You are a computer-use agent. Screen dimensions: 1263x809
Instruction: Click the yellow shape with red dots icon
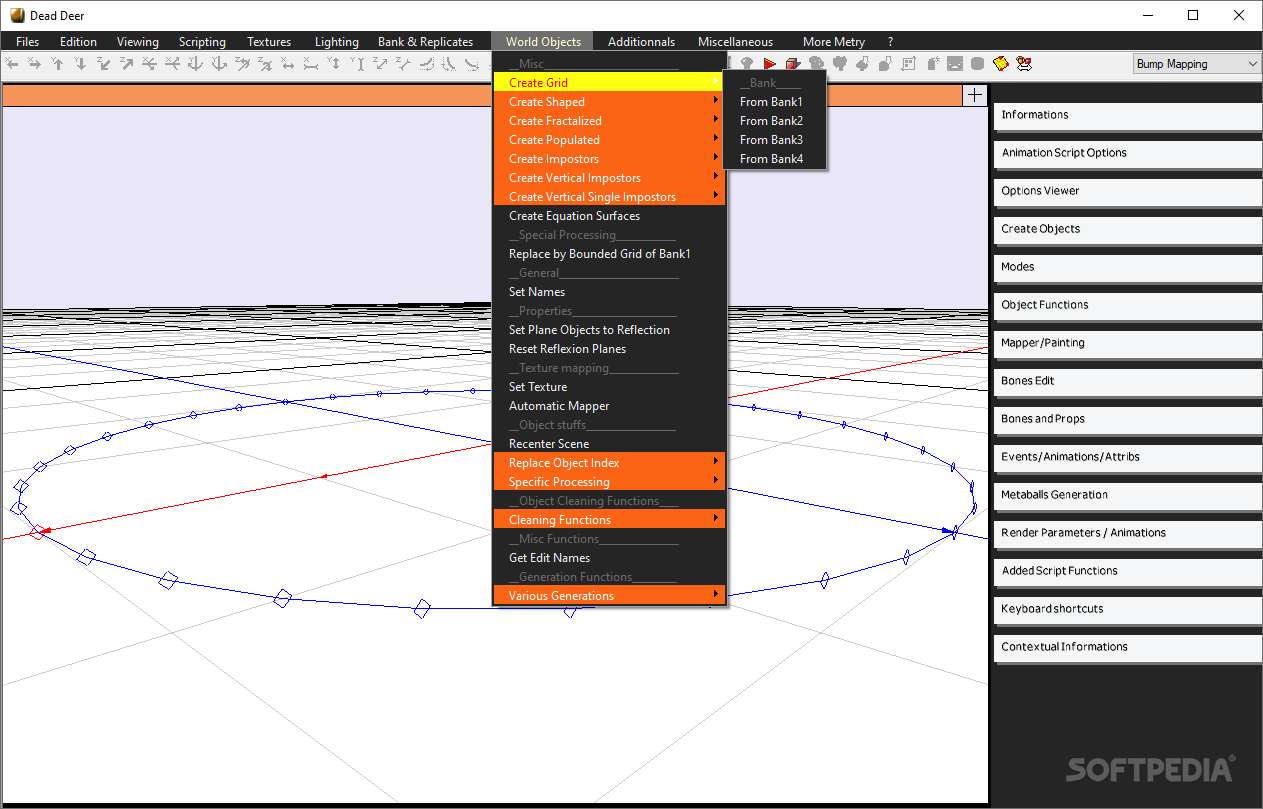[1001, 63]
